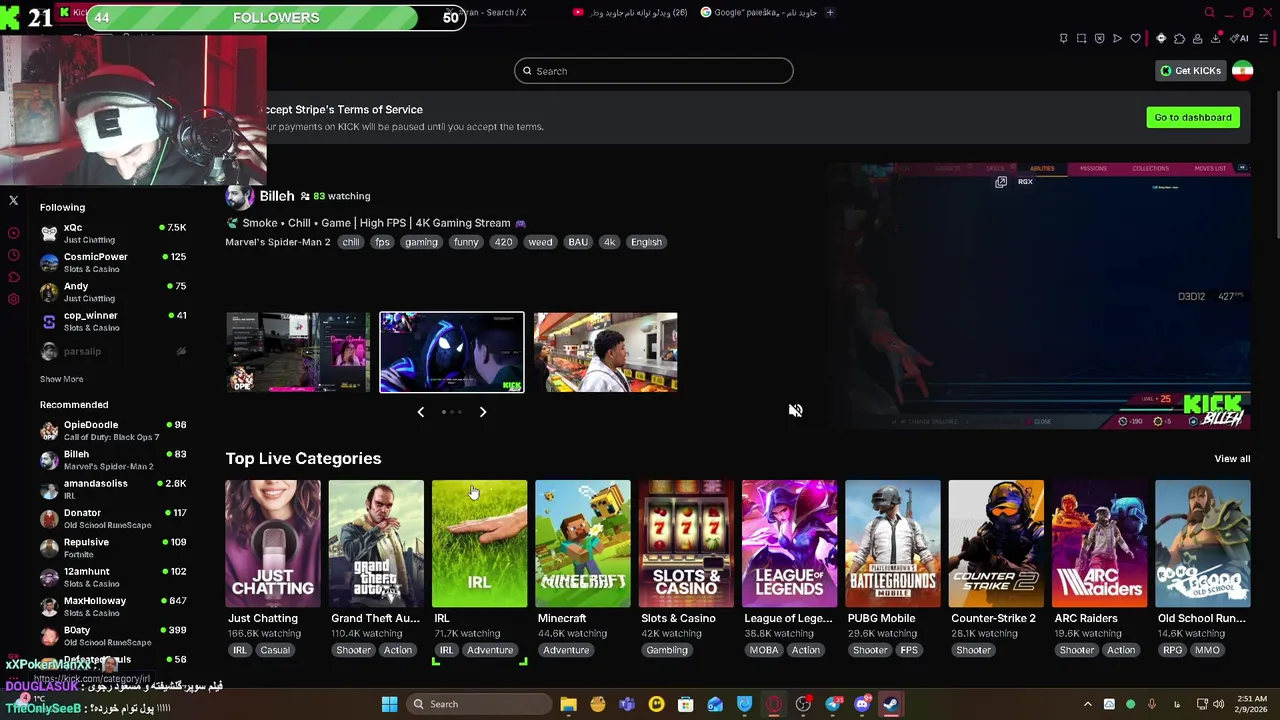Click the Get KICKs button
Image resolution: width=1280 pixels, height=720 pixels.
coord(1190,70)
